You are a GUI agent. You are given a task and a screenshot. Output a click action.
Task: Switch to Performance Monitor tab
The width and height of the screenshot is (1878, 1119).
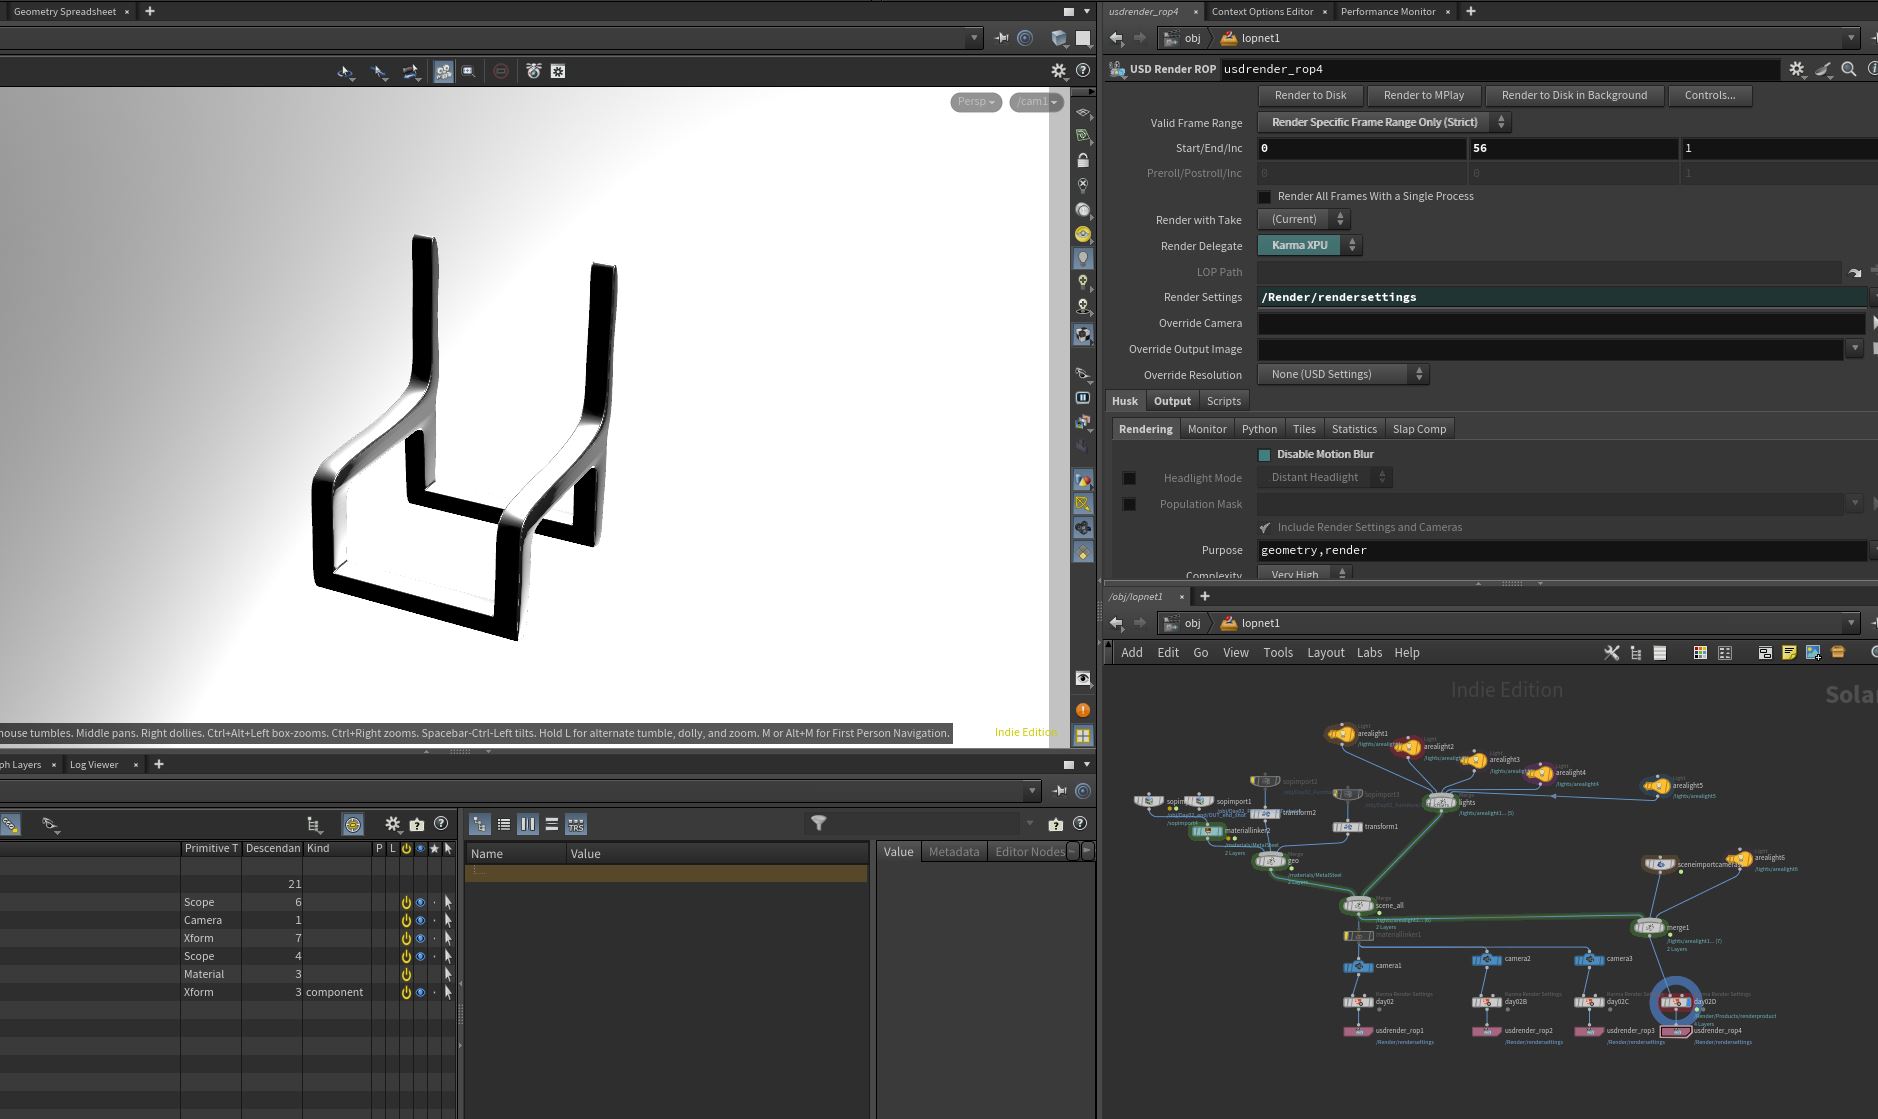pyautogui.click(x=1387, y=12)
